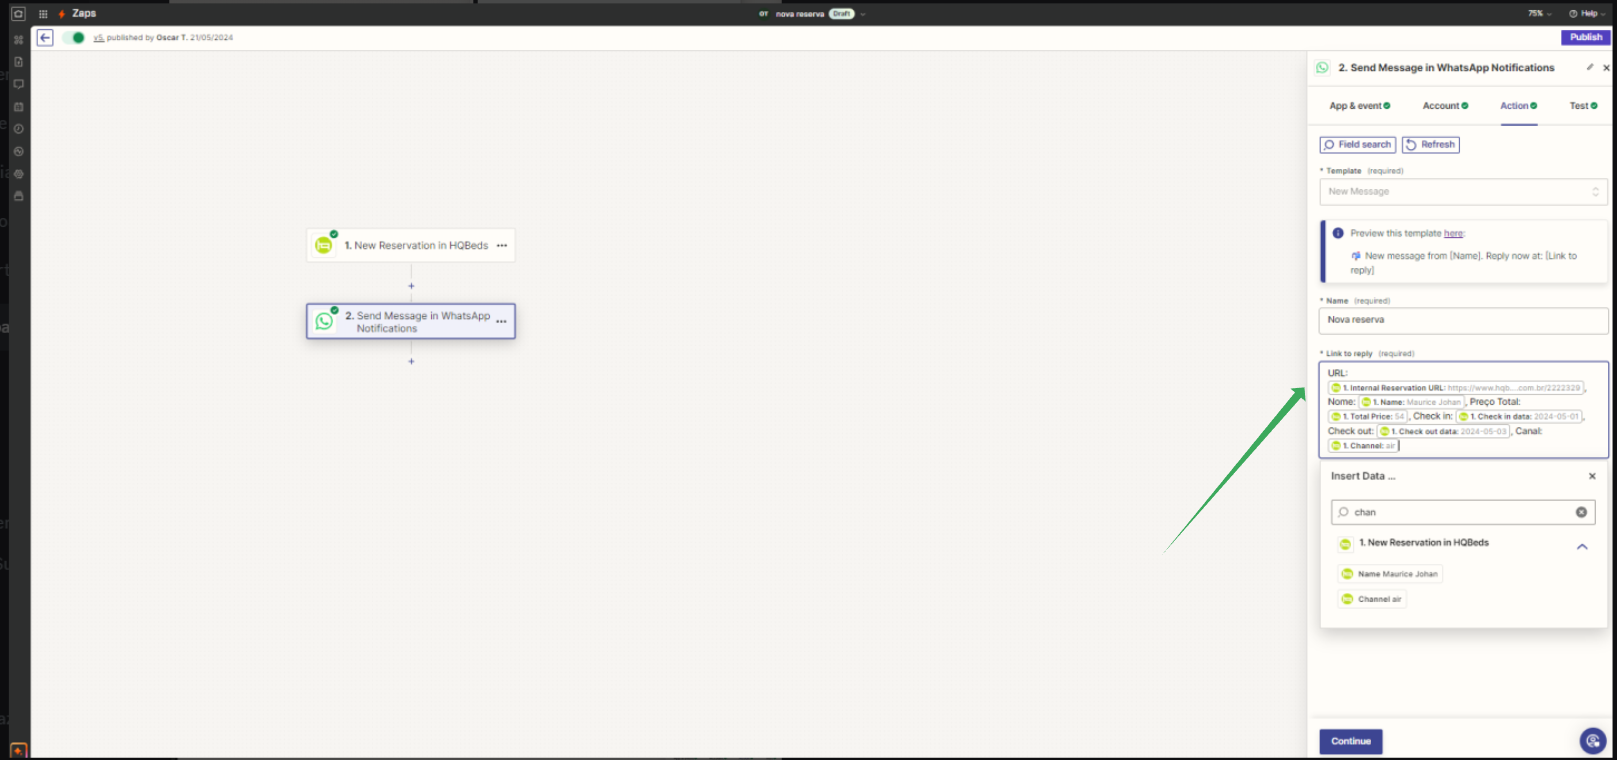Screen dimensions: 1617x760
Task: Click the Name field containing Nova reserva
Action: tap(1463, 320)
